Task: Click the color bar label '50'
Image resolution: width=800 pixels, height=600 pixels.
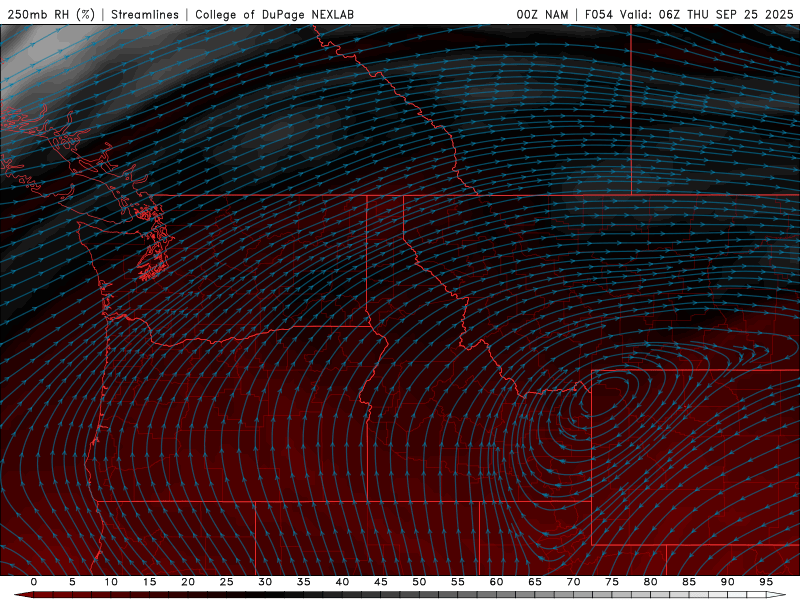Action: (x=419, y=582)
